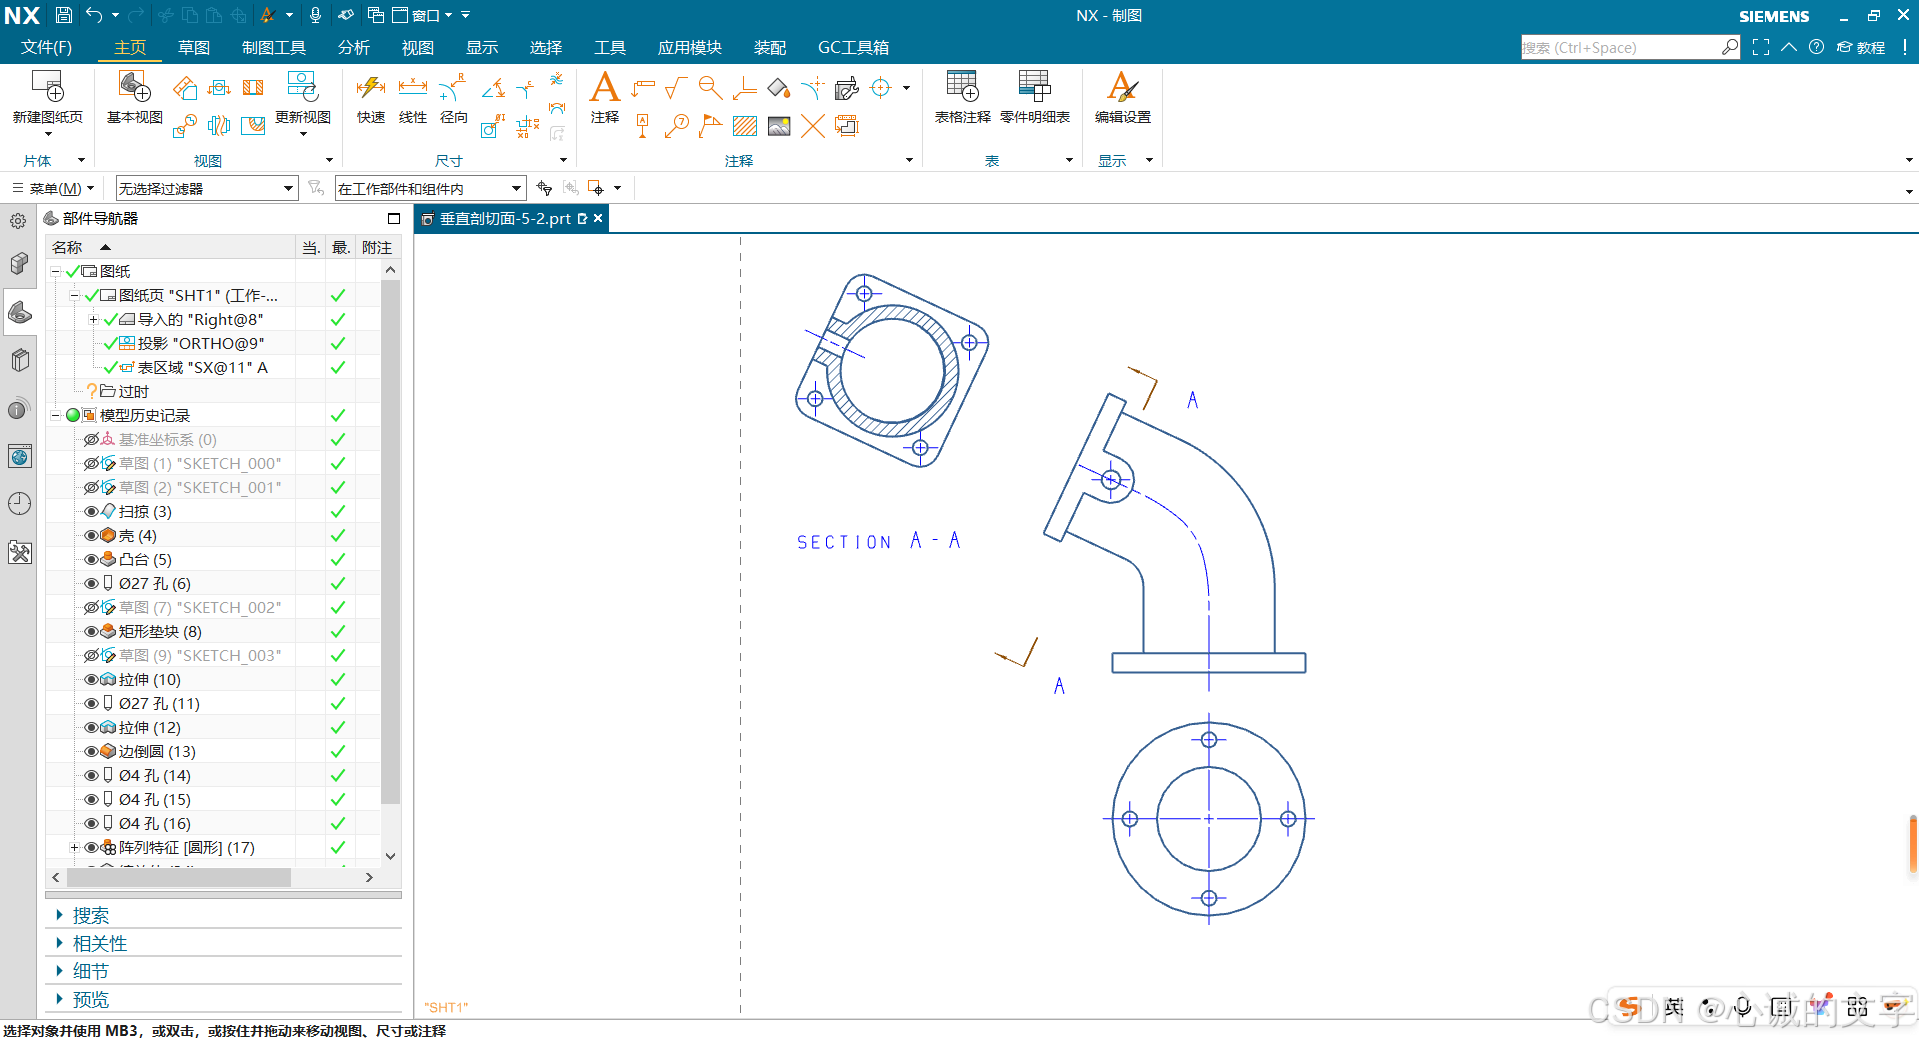This screenshot has height=1042, width=1919.
Task: Toggle visibility eye of 边倒圆 (13)
Action: (92, 751)
